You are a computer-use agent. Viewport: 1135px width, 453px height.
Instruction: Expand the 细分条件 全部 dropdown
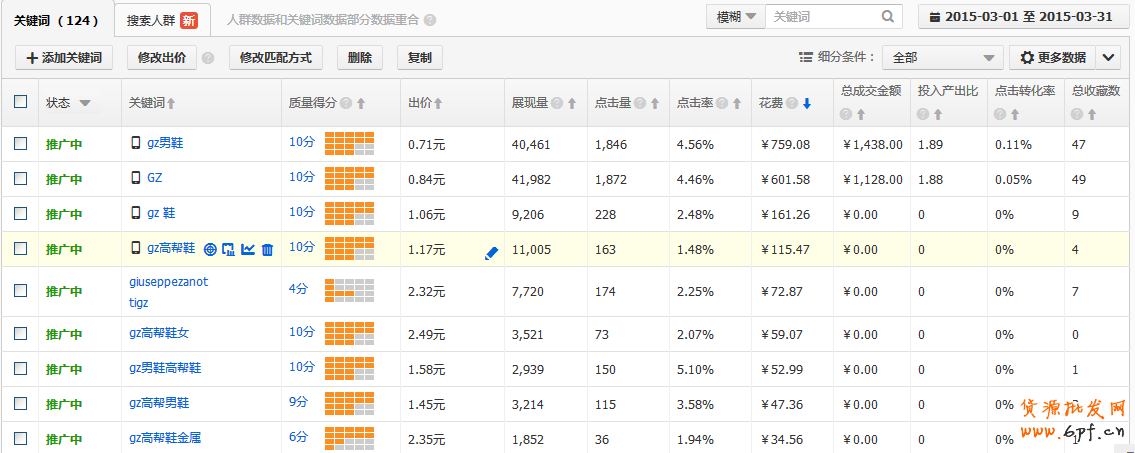(944, 58)
